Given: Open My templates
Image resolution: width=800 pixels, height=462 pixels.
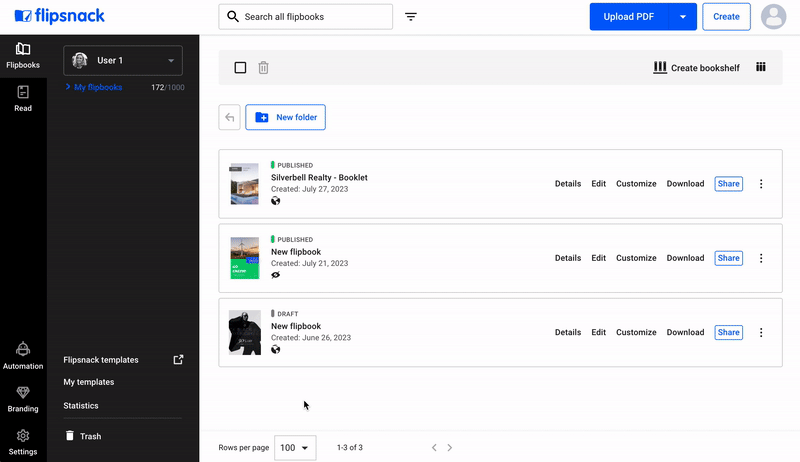Looking at the screenshot, I should coord(89,382).
